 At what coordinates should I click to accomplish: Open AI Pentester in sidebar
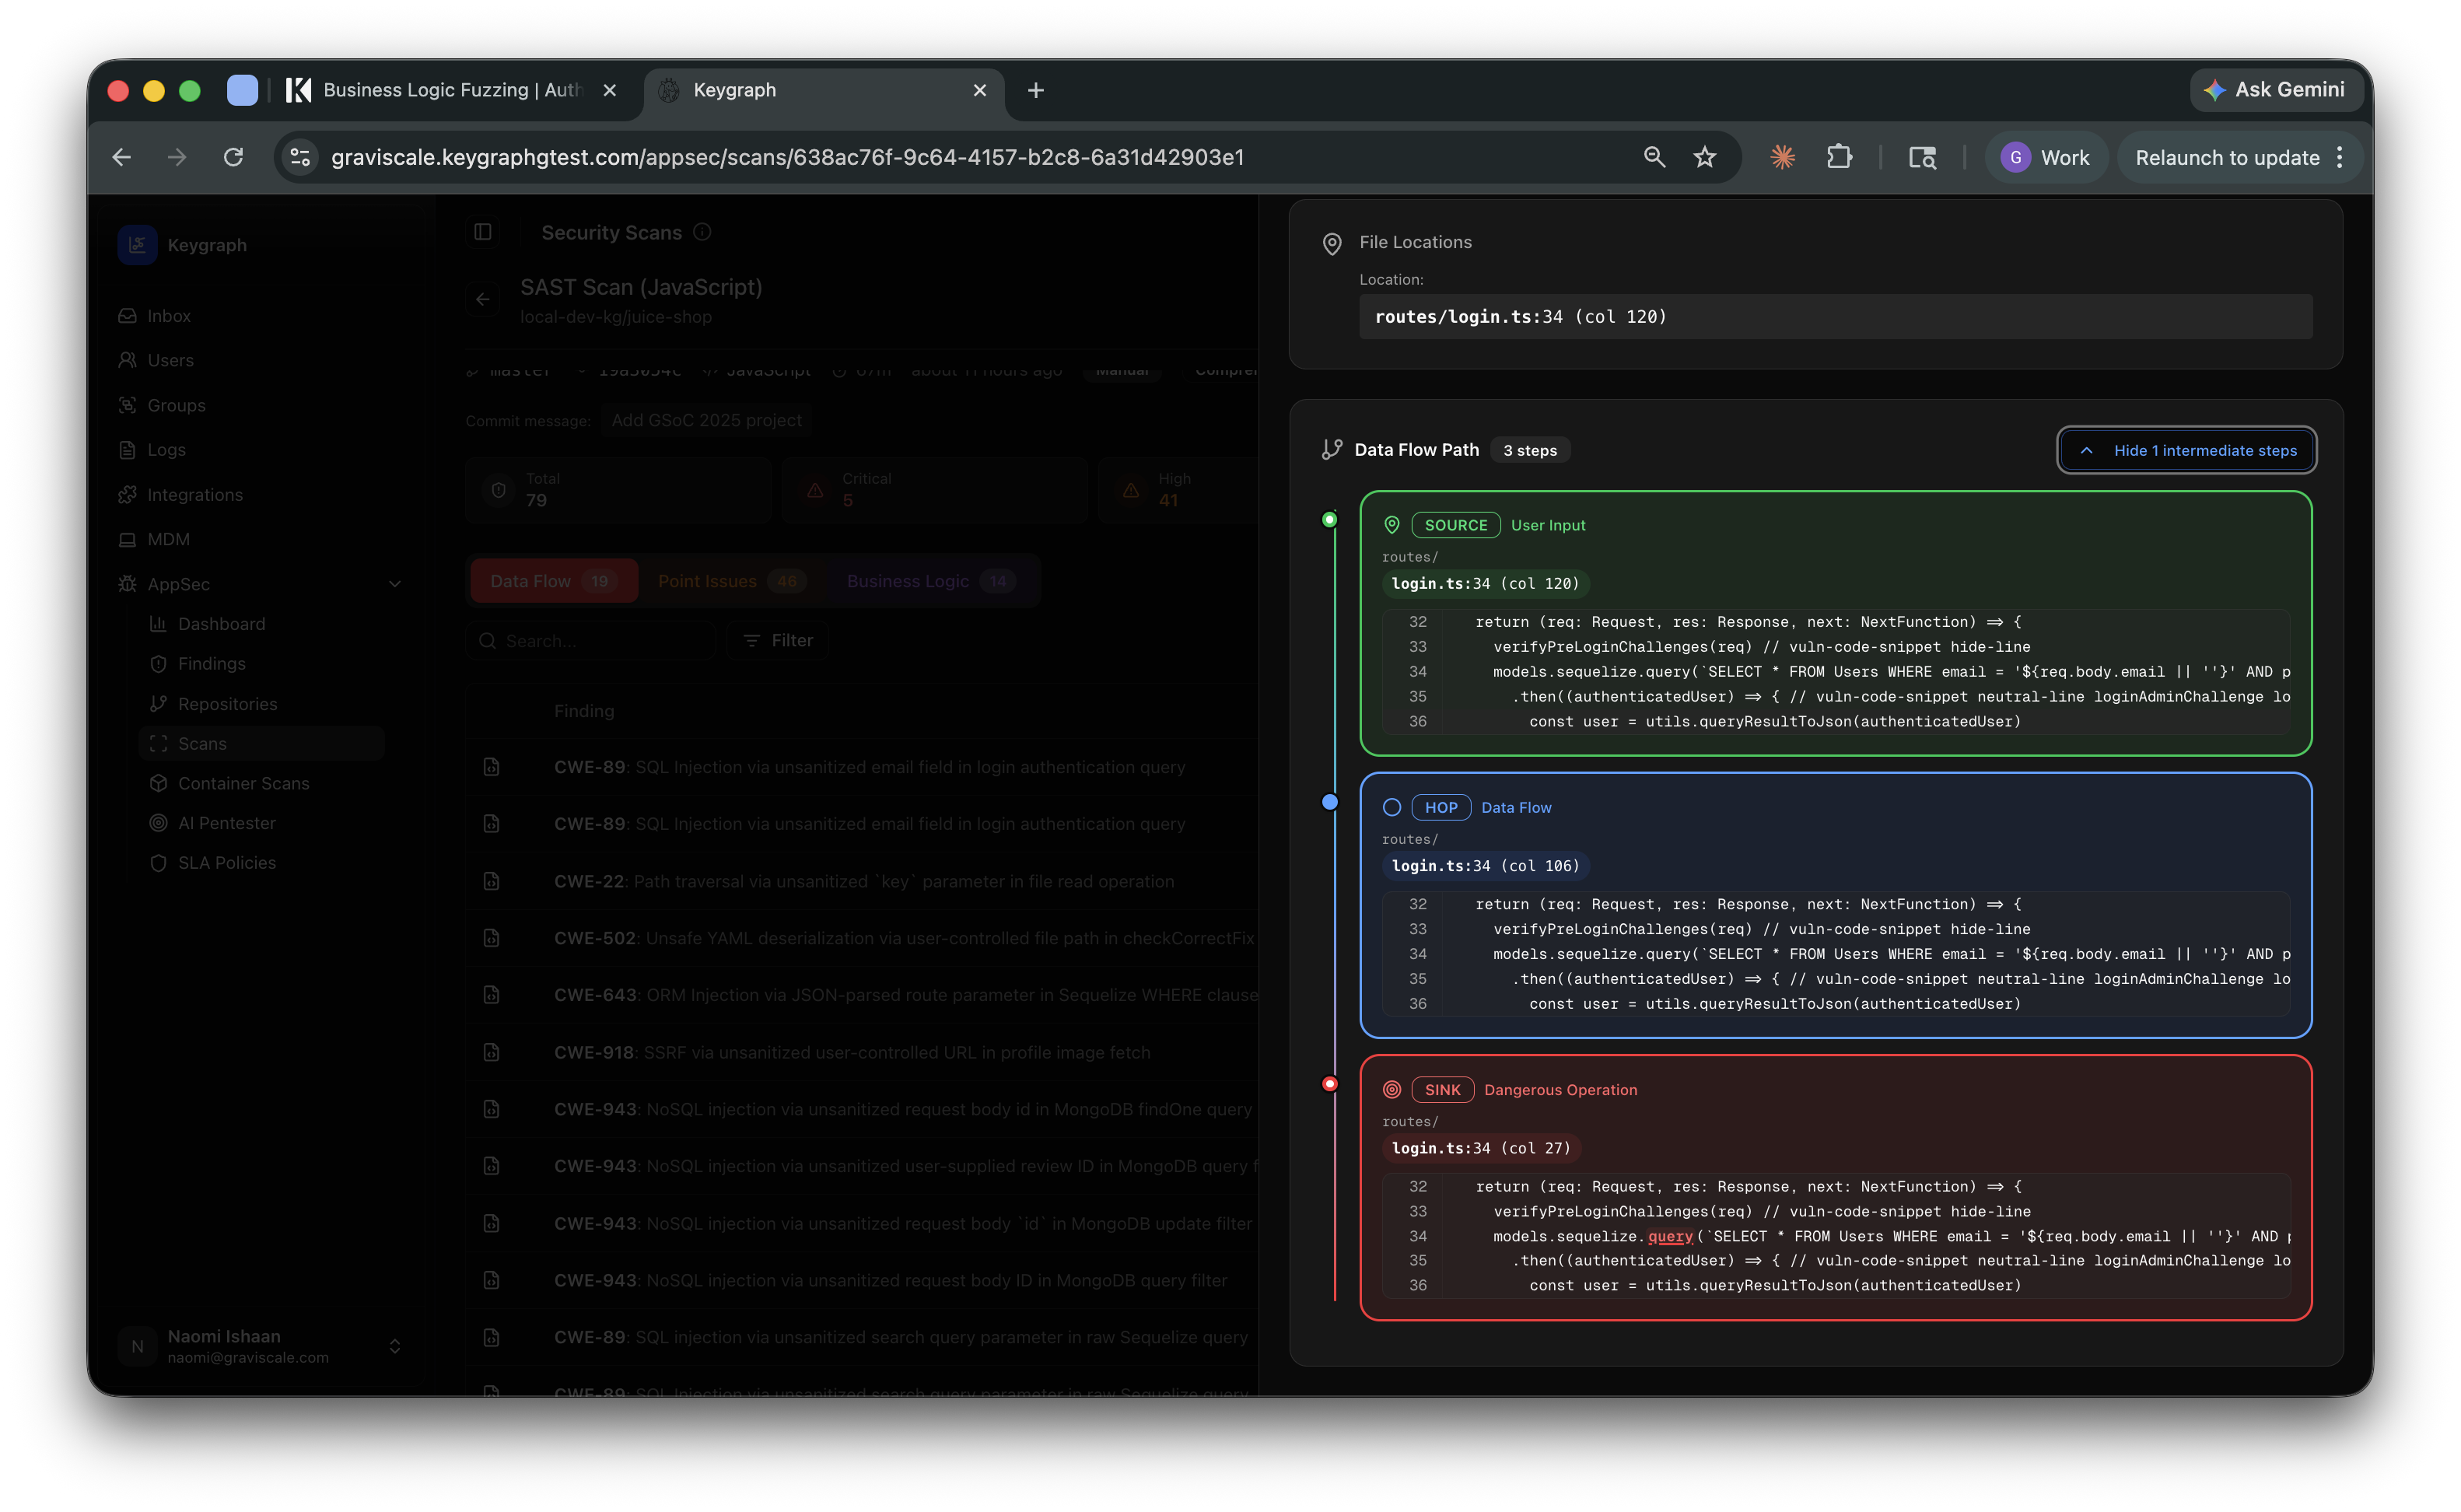tap(226, 823)
